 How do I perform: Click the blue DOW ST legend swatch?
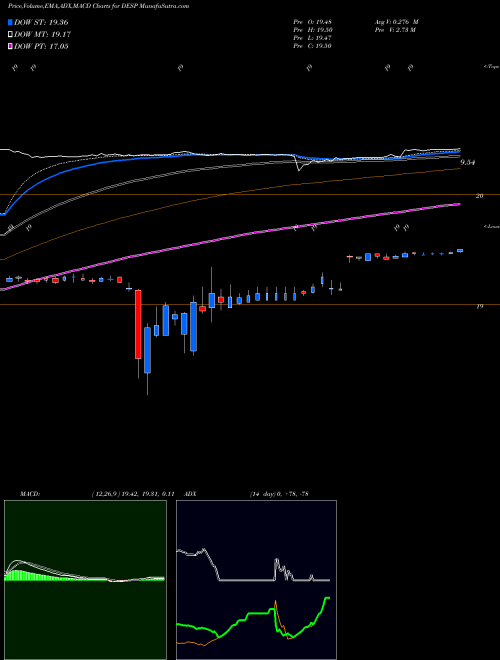pyautogui.click(x=10, y=22)
